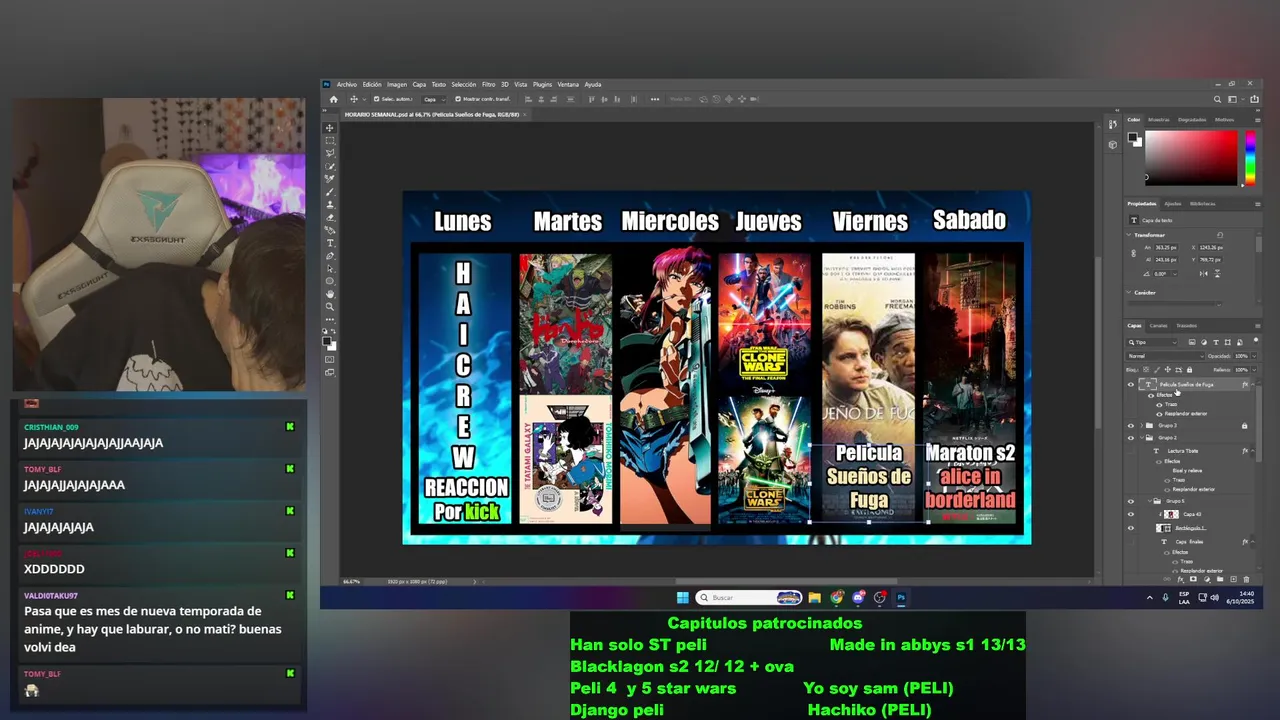Image resolution: width=1280 pixels, height=720 pixels.
Task: Open the layer filter Tipo dropdown
Action: click(1152, 342)
